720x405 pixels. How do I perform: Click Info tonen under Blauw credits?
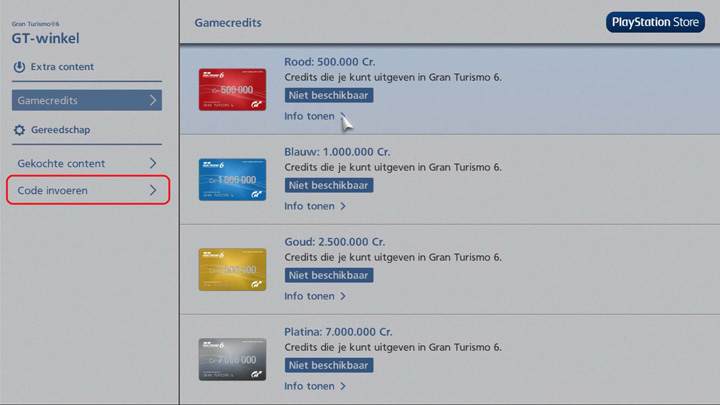point(314,206)
